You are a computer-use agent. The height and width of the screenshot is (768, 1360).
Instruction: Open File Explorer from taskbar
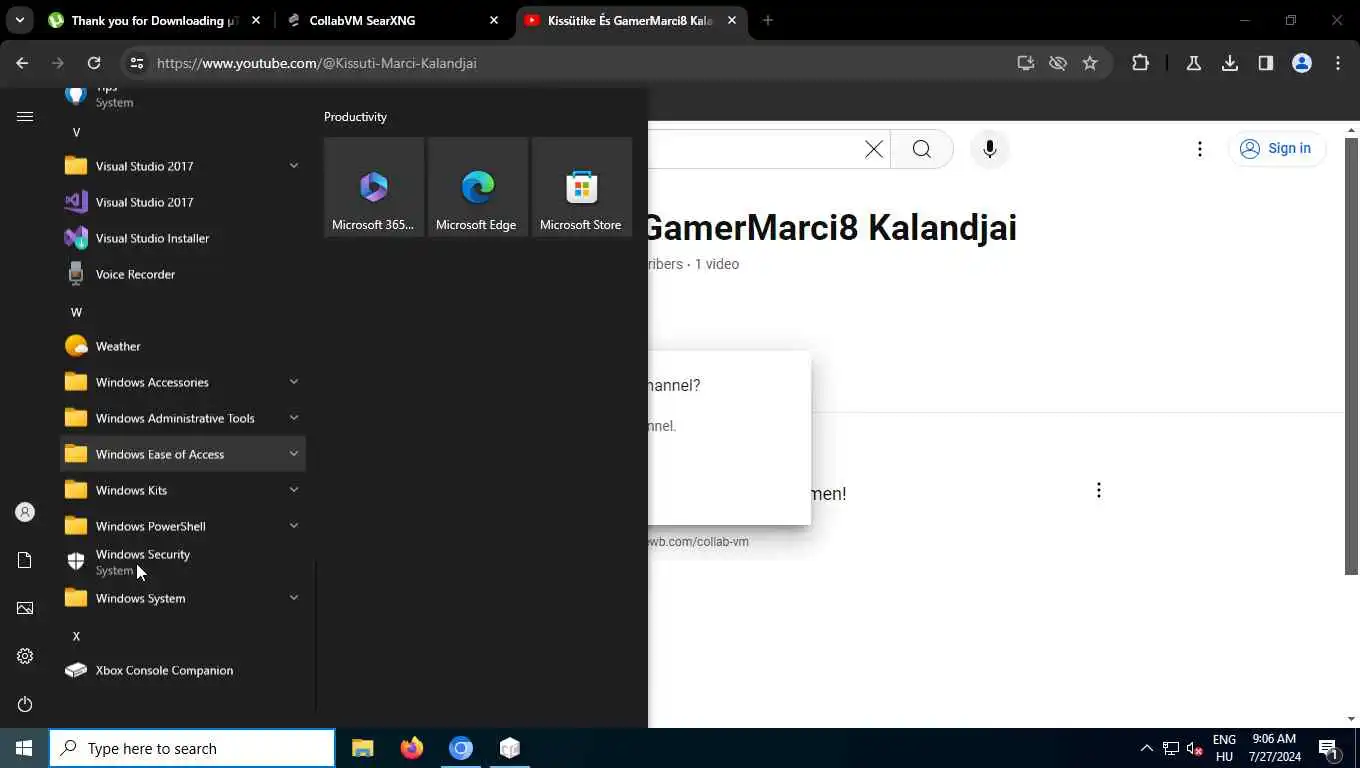click(x=363, y=748)
